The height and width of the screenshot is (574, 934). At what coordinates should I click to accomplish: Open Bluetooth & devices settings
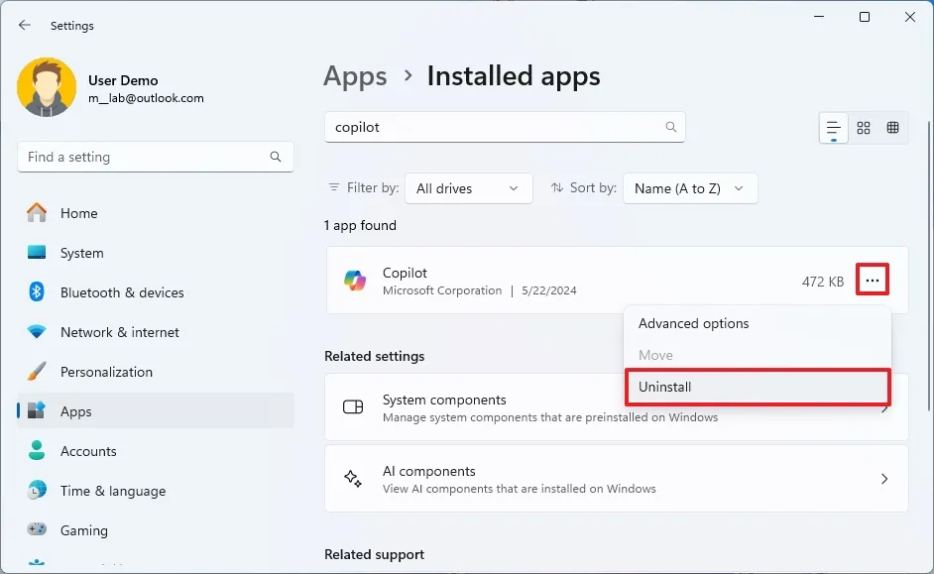pyautogui.click(x=155, y=292)
